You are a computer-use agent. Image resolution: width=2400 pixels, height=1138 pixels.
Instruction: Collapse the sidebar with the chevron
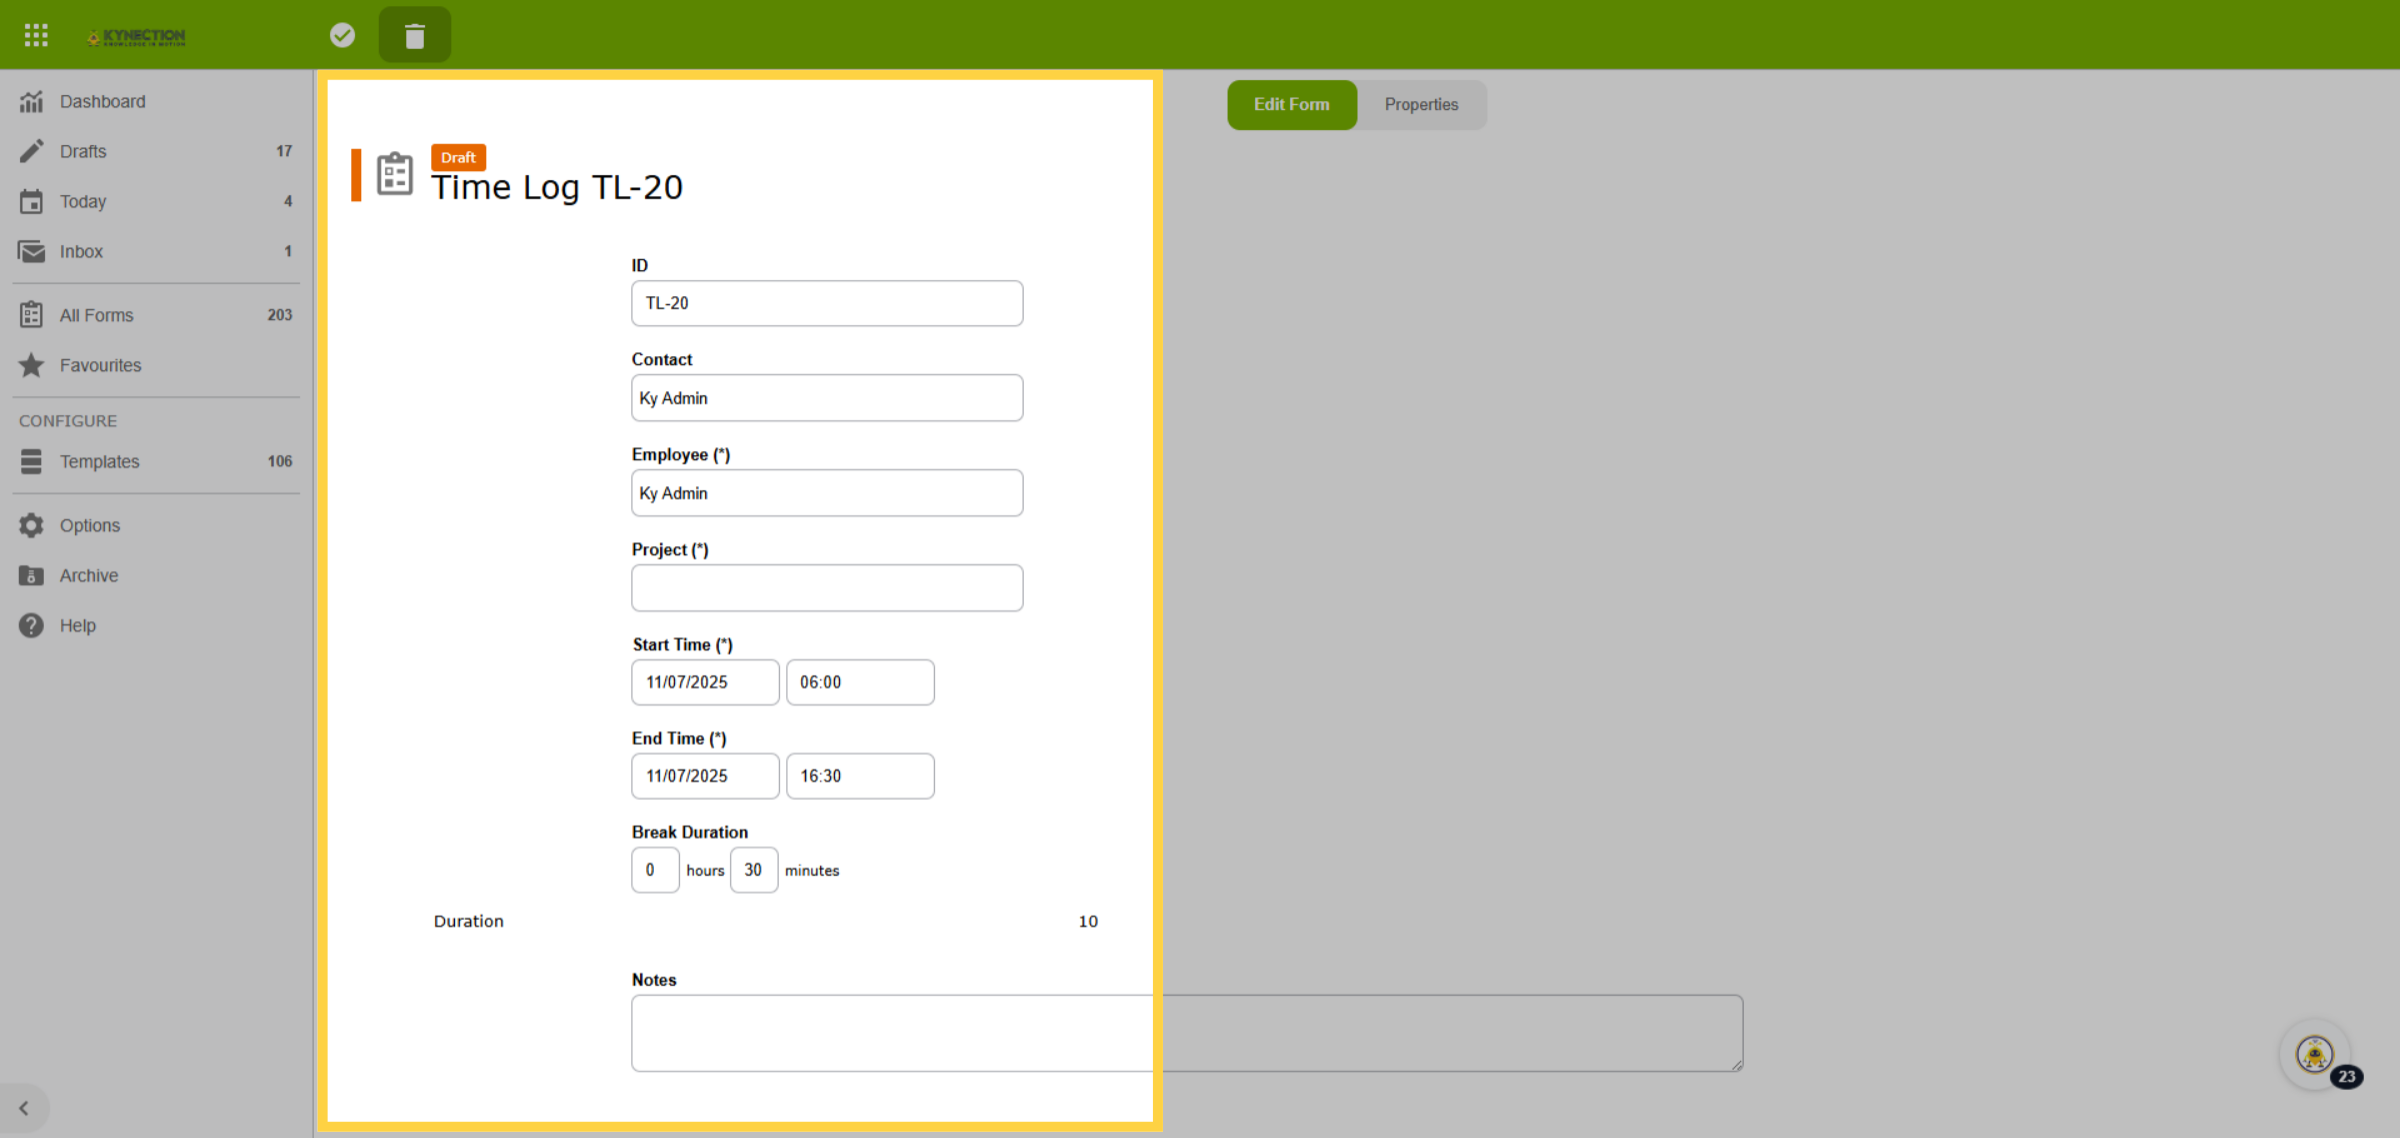tap(23, 1108)
